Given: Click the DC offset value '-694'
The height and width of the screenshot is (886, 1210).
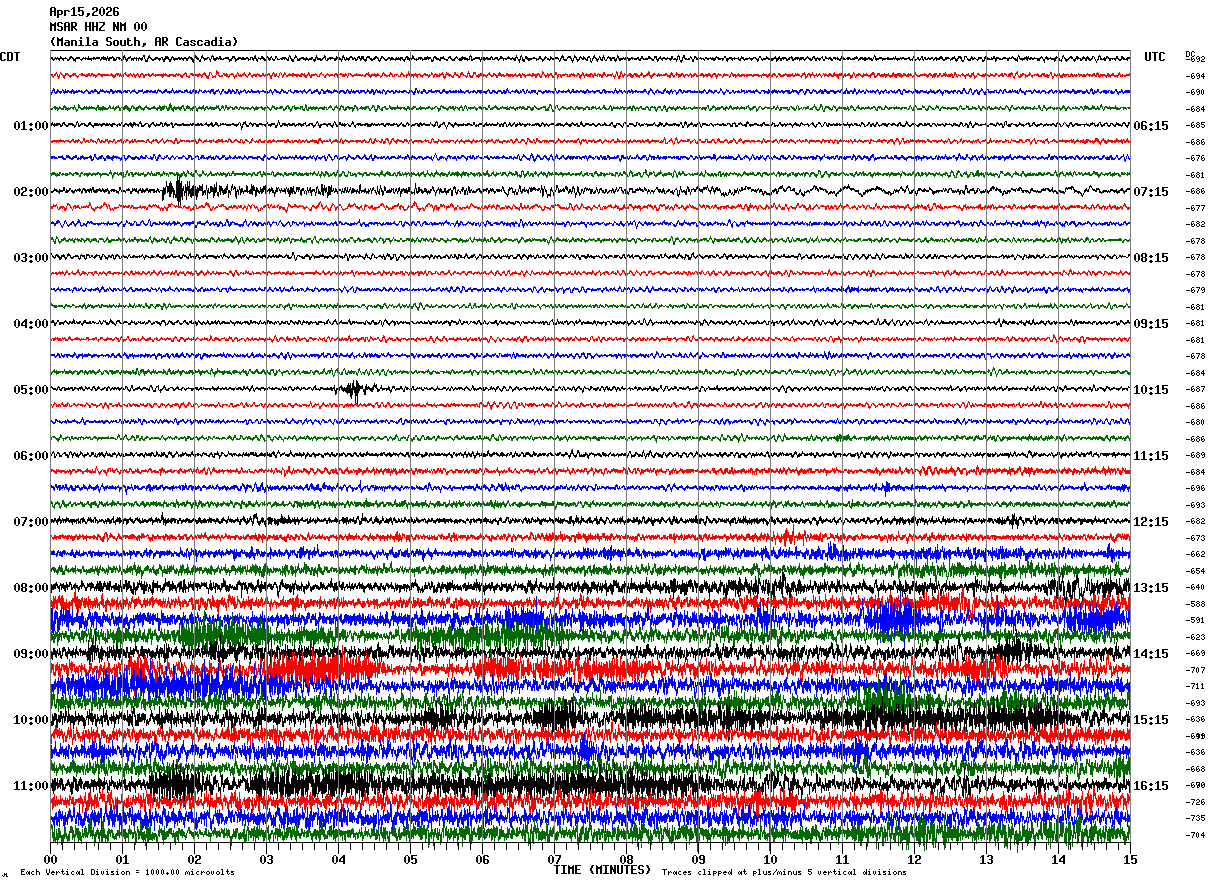Looking at the screenshot, I should 1196,76.
